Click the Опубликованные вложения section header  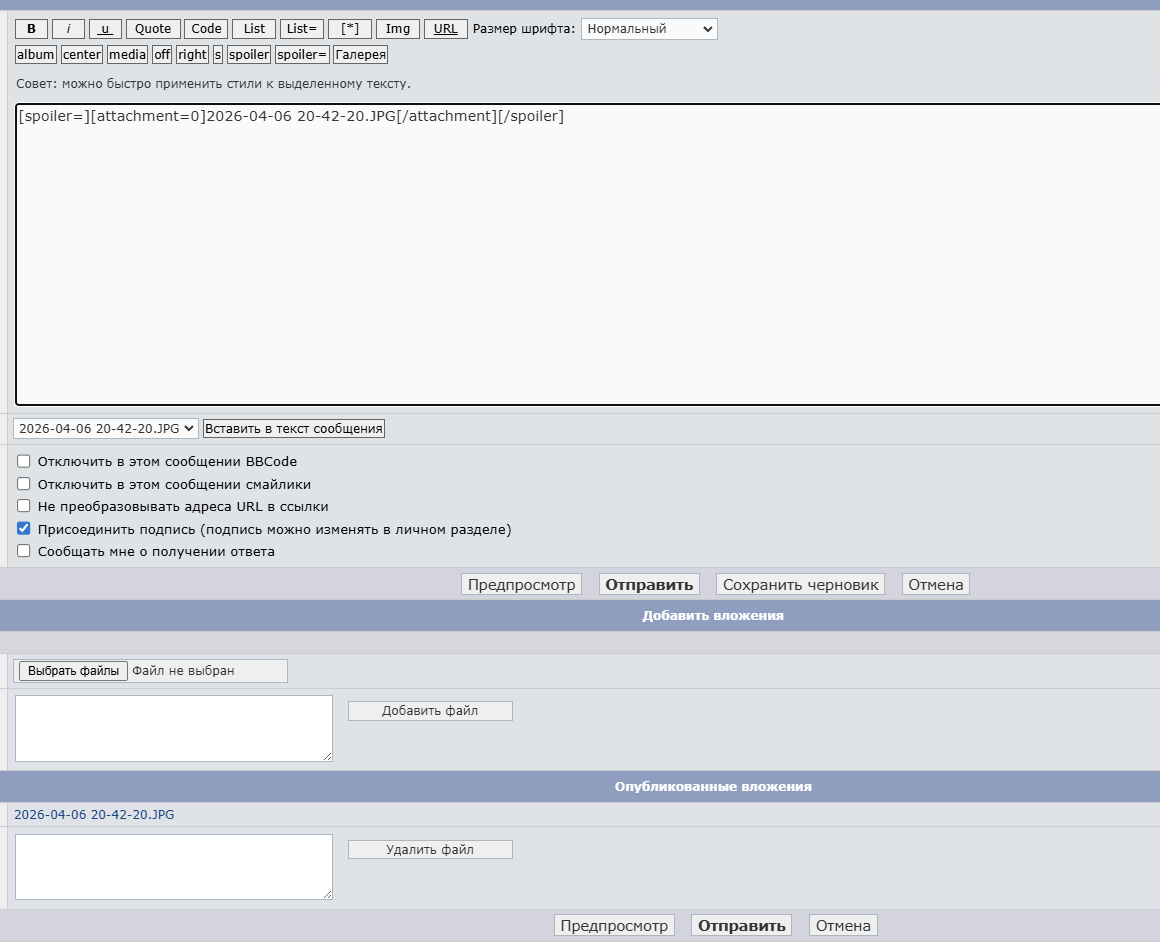712,786
